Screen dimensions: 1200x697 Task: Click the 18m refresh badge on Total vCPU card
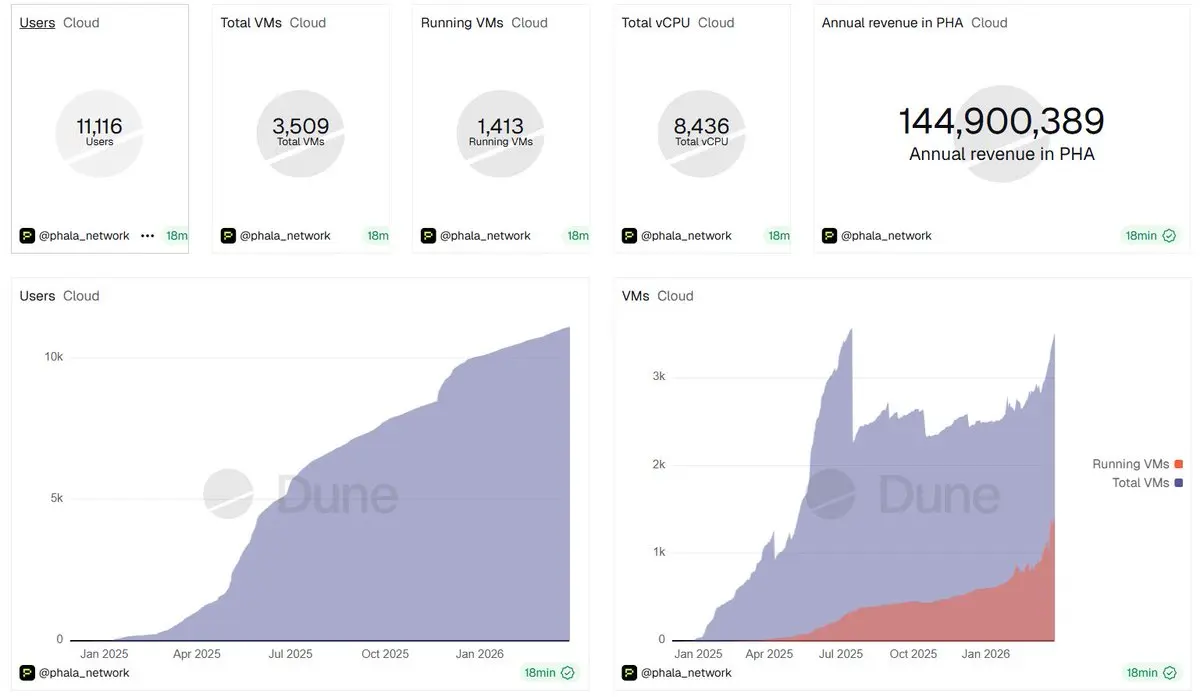tap(778, 236)
